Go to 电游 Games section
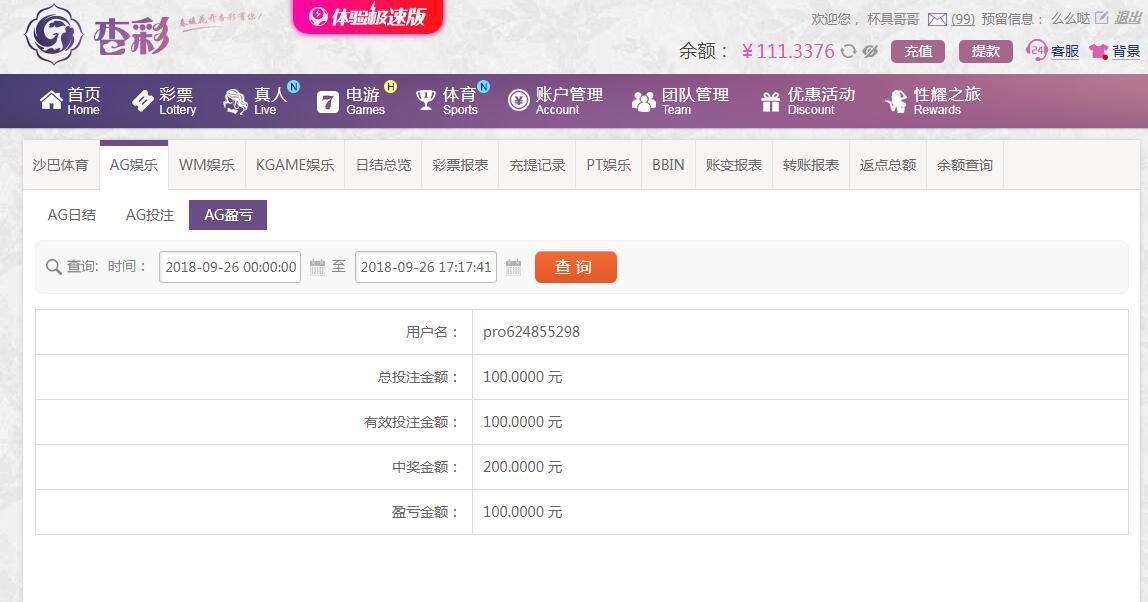 tap(352, 101)
